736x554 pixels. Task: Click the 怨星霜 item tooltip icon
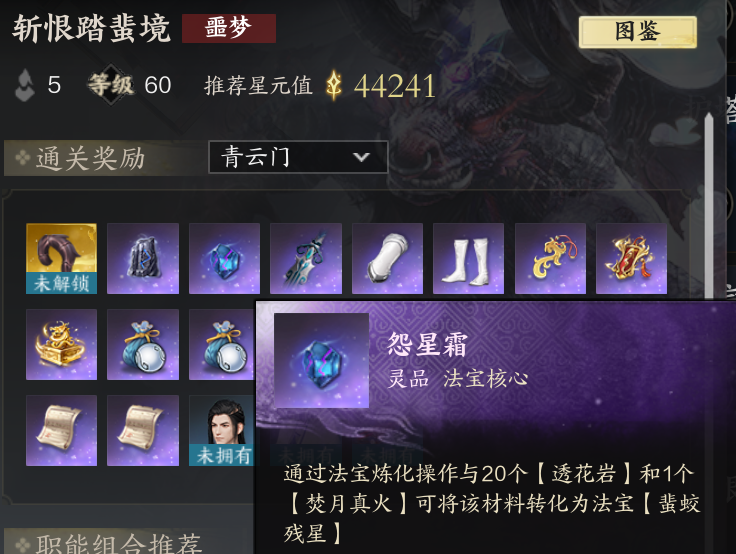click(x=322, y=361)
